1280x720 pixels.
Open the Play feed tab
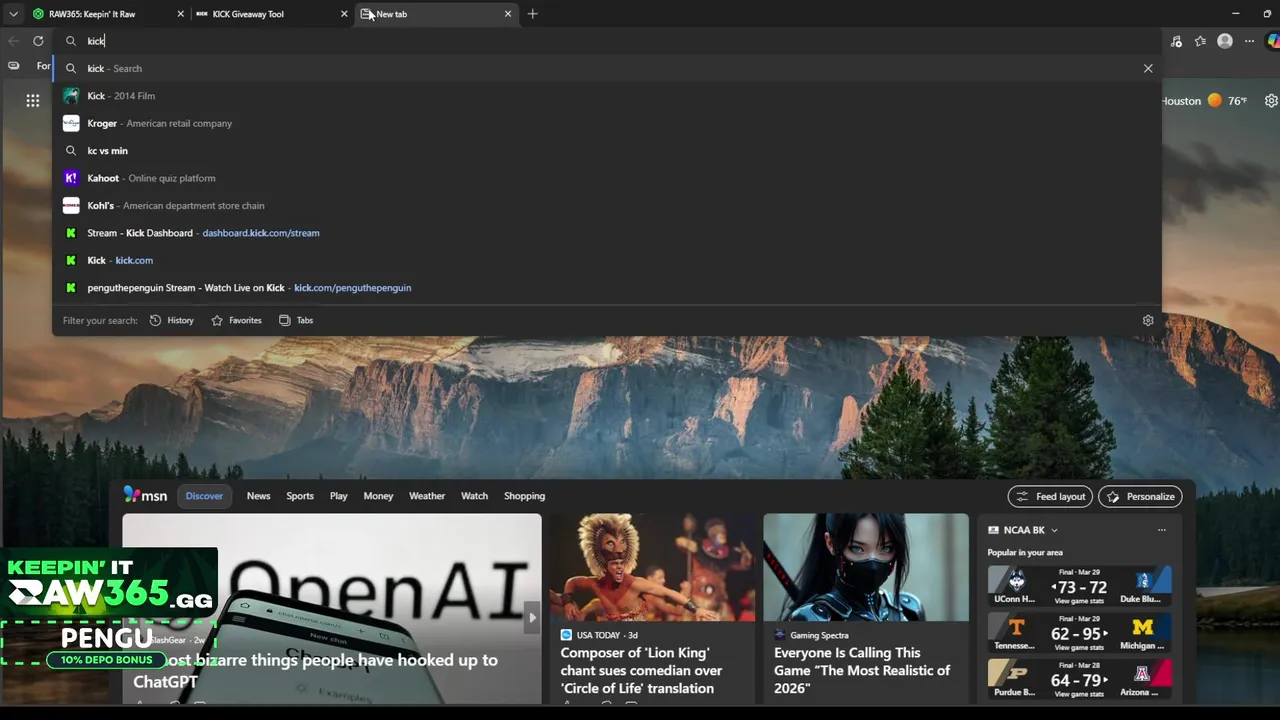click(339, 496)
